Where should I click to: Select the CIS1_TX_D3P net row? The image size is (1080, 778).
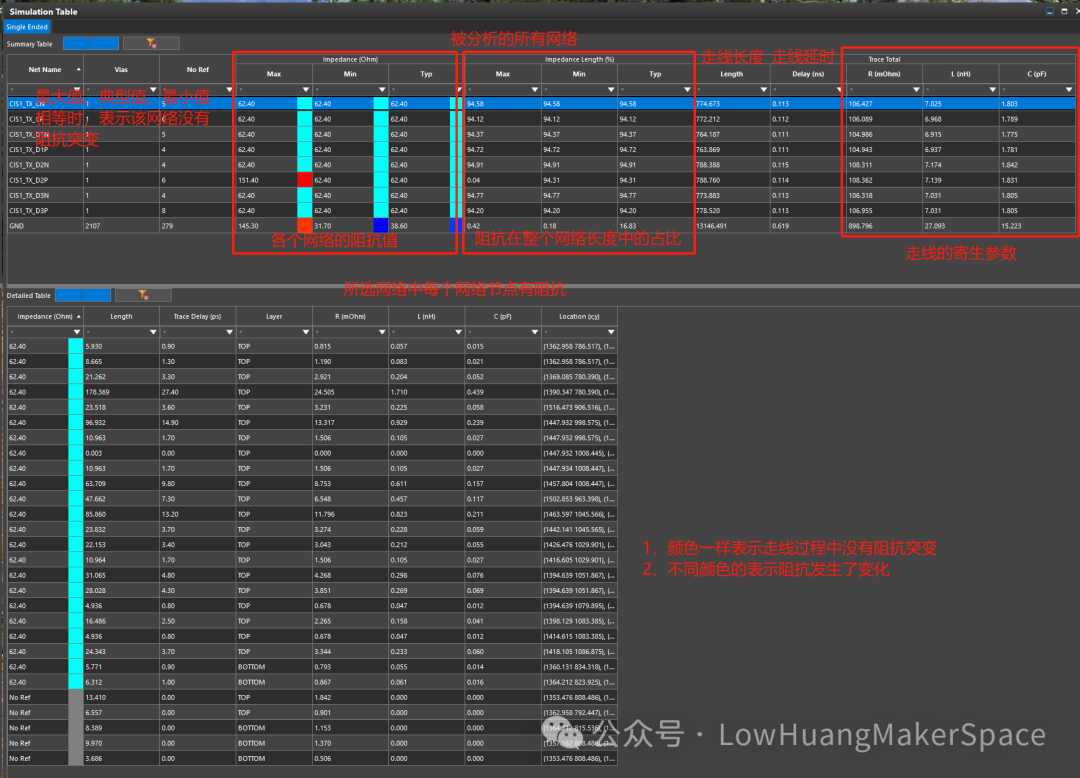(x=42, y=211)
